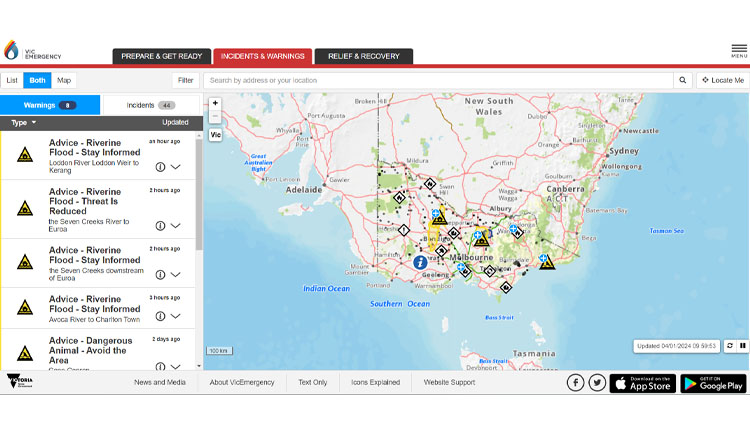Image resolution: width=750 pixels, height=430 pixels.
Task: Expand the Threat Is Reduced warning
Action: (176, 226)
